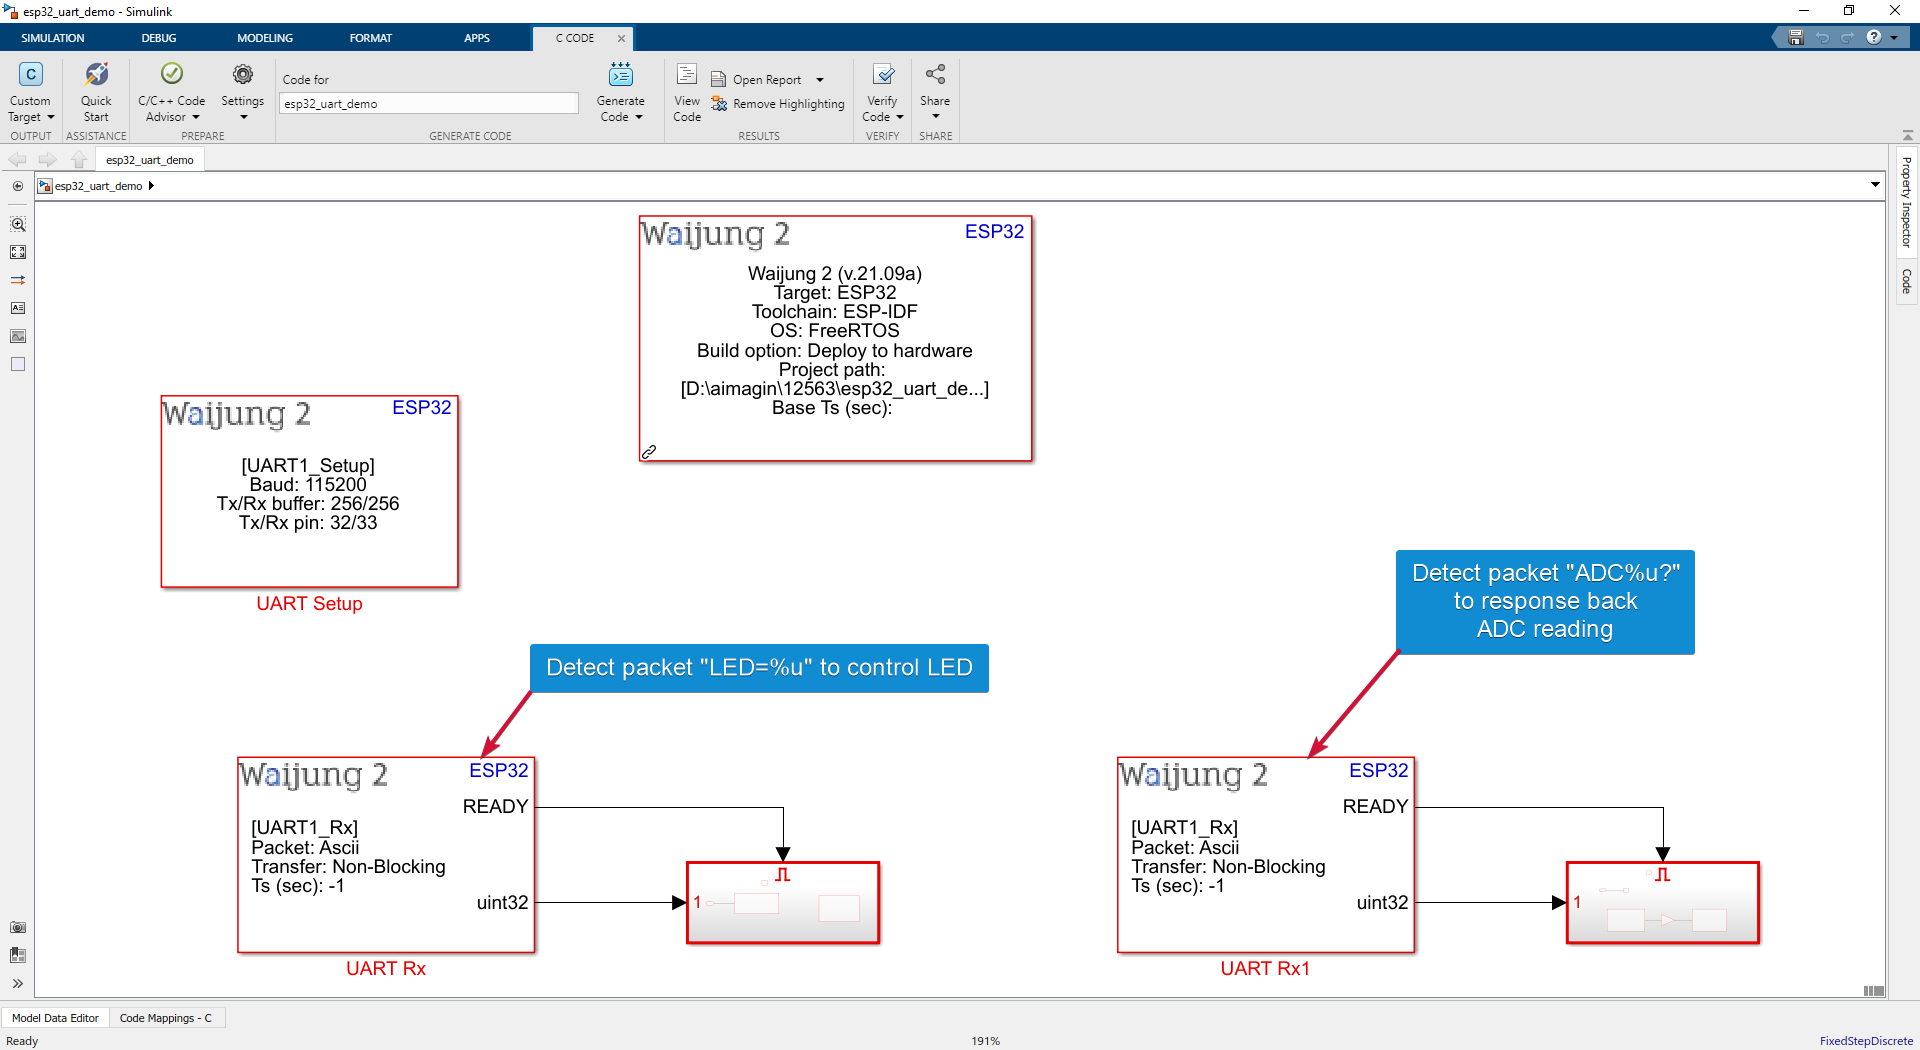Viewport: 1920px width, 1050px height.
Task: Open C/C++ Code Advisor
Action: click(171, 92)
